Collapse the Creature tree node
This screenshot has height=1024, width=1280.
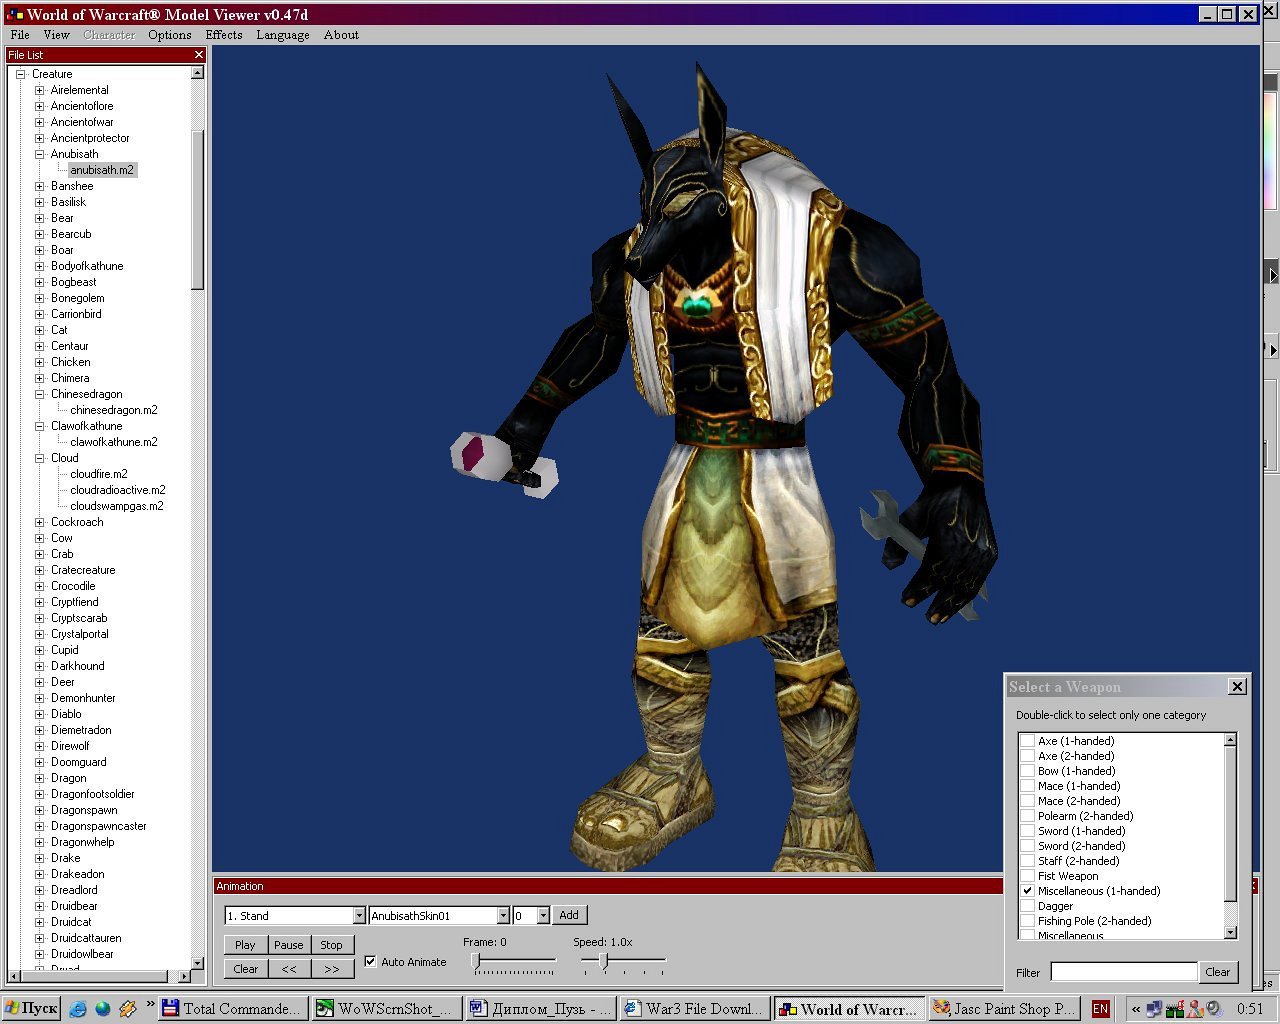click(20, 74)
